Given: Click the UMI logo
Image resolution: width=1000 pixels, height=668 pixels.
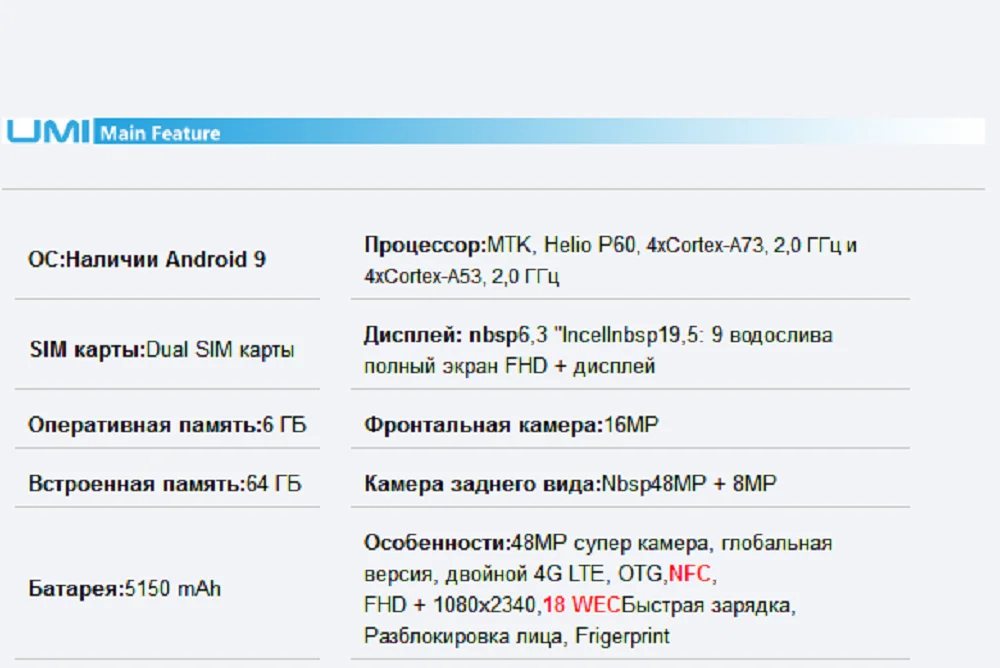Looking at the screenshot, I should [x=48, y=132].
